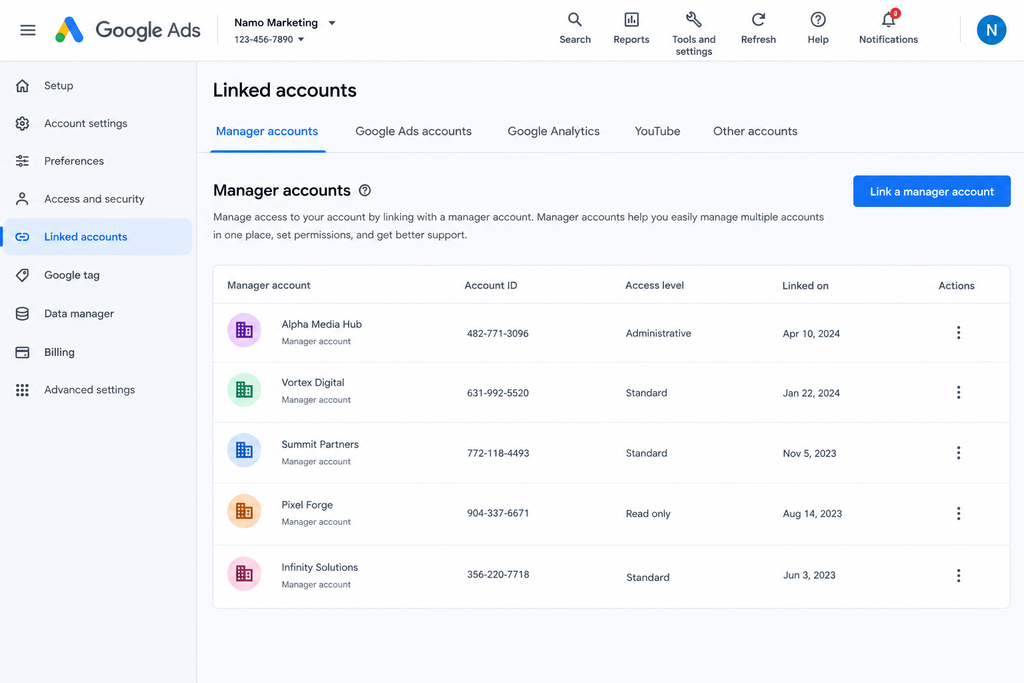Click the Manager account column header
Screen dimensions: 1024x683
[x=268, y=285]
